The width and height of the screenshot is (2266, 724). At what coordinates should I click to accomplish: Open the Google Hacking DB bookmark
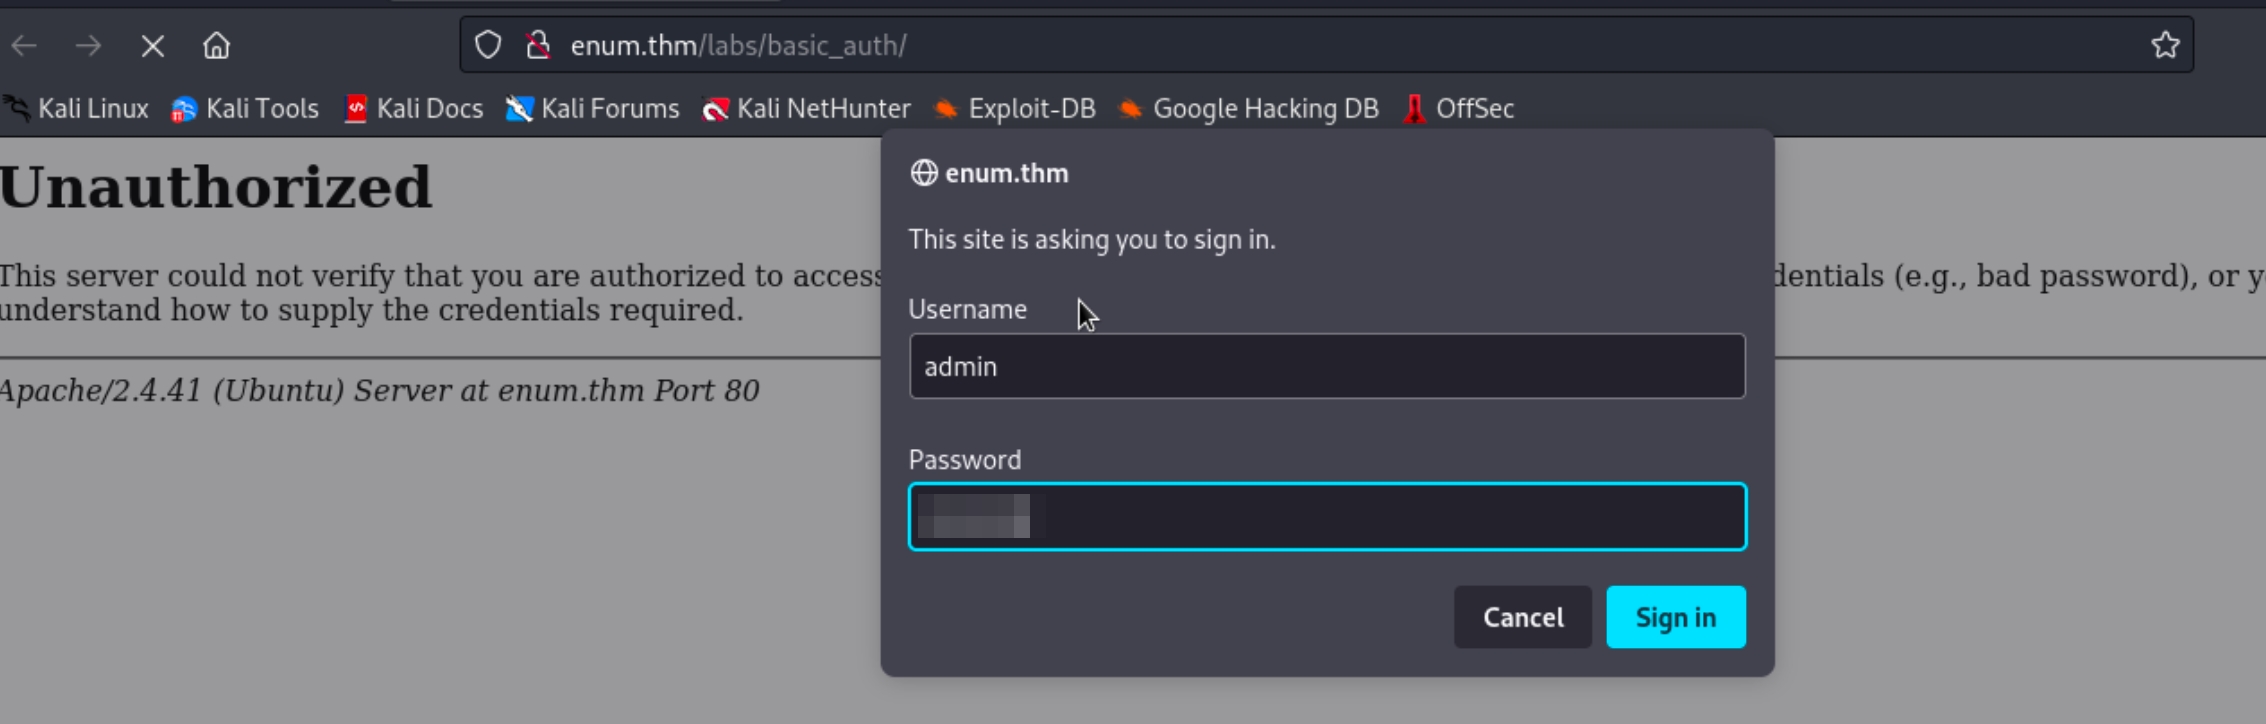(1249, 109)
